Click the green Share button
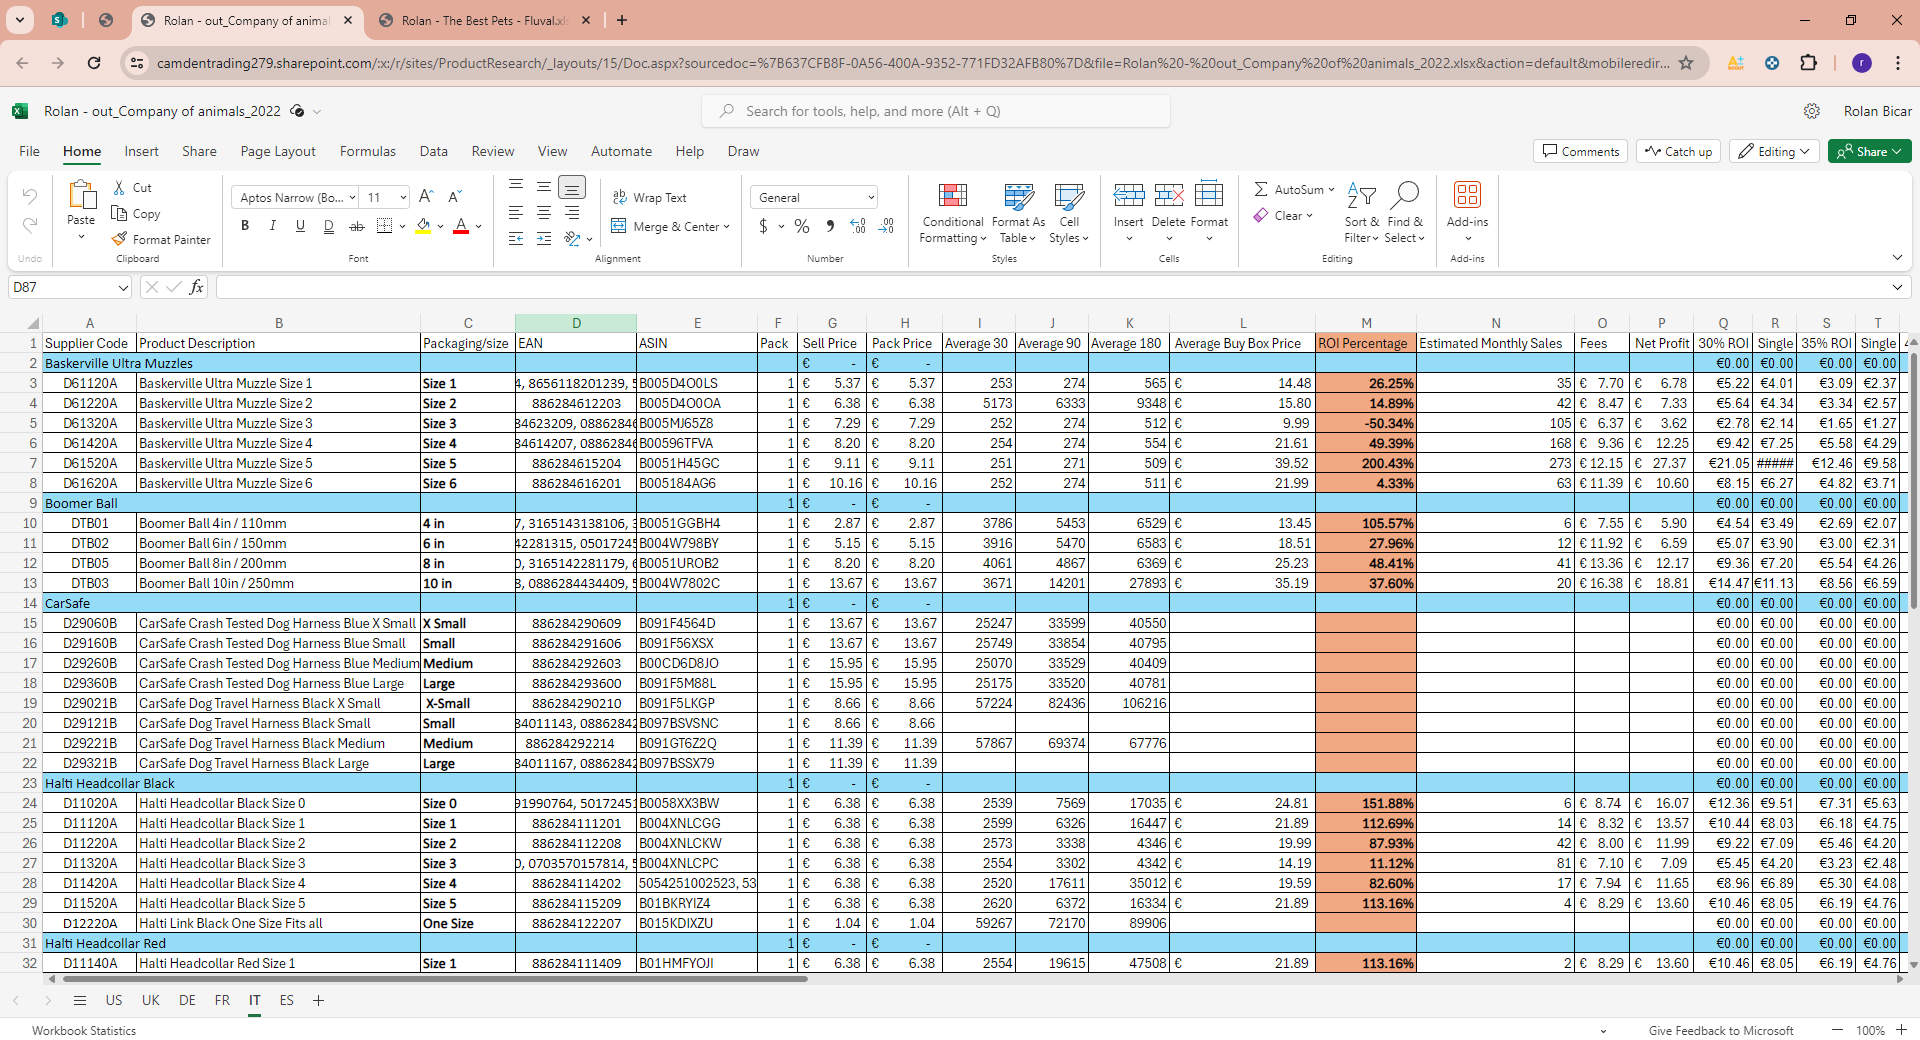The height and width of the screenshot is (1040, 1920). pos(1868,151)
